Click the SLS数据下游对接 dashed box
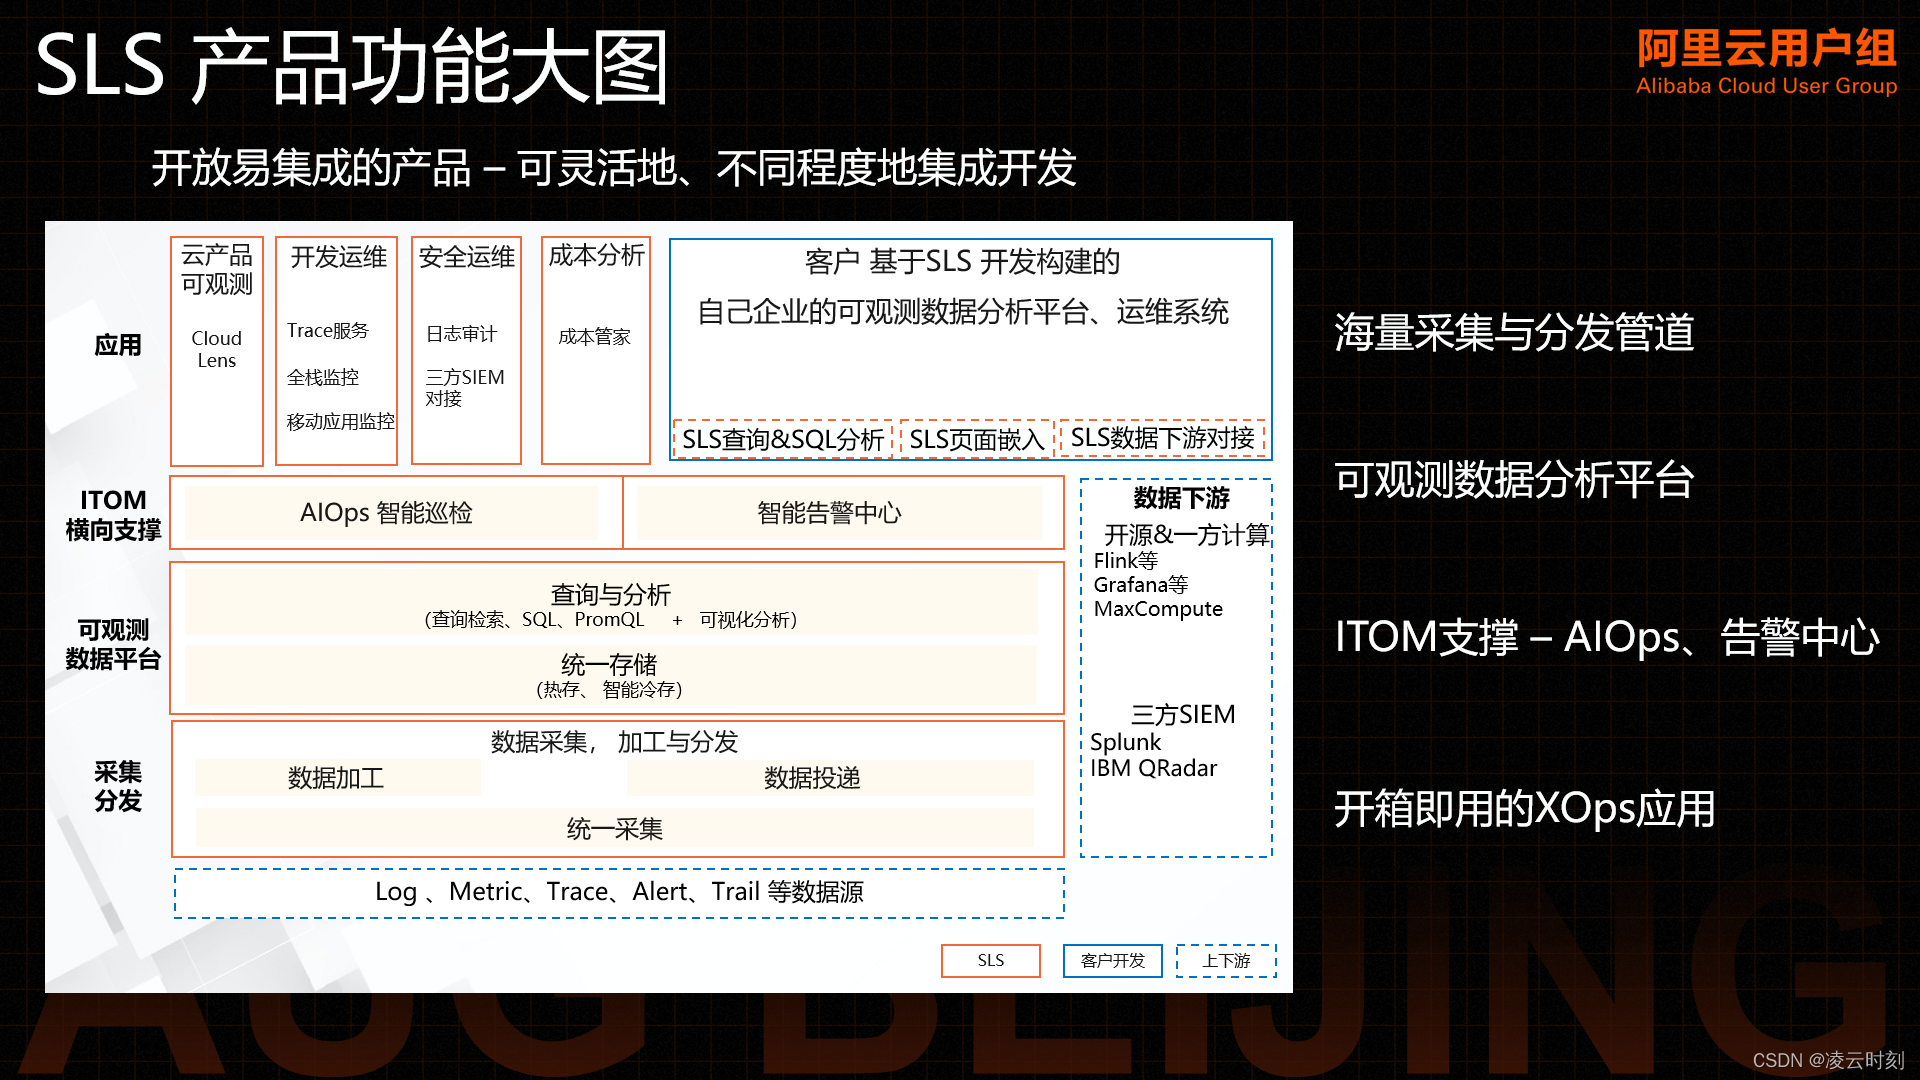The height and width of the screenshot is (1080, 1920). pyautogui.click(x=1162, y=438)
